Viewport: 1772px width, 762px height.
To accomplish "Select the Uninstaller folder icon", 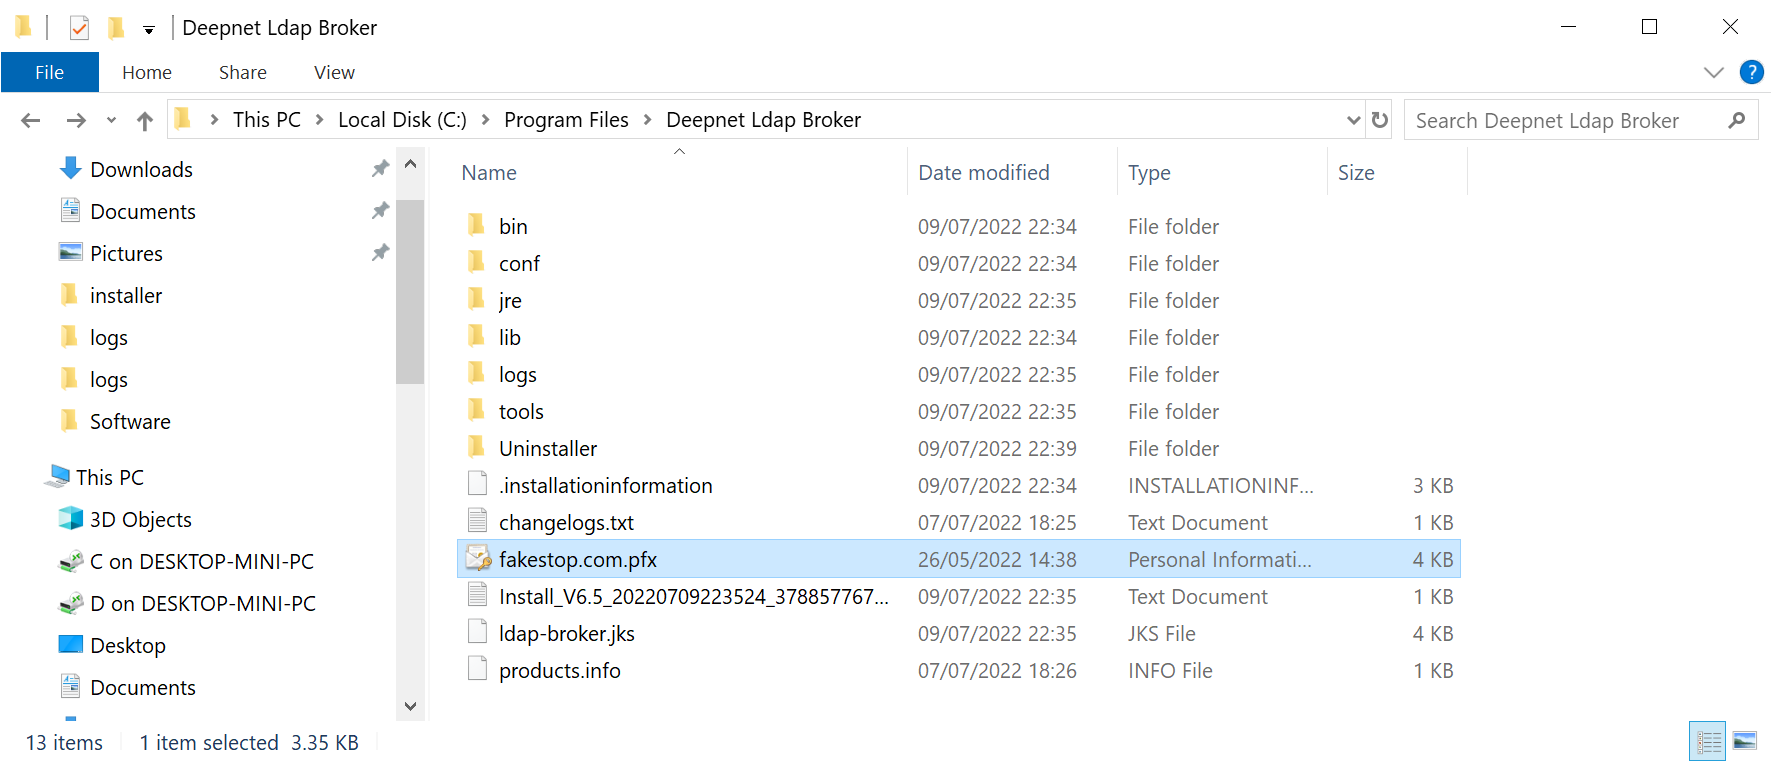I will (477, 448).
